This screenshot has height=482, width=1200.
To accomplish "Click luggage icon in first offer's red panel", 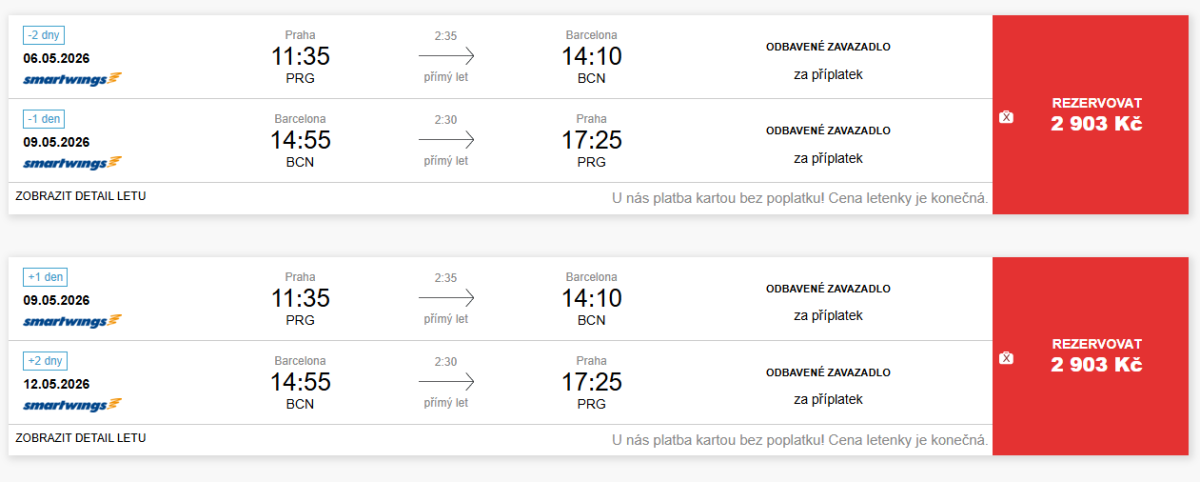I will pyautogui.click(x=1006, y=117).
